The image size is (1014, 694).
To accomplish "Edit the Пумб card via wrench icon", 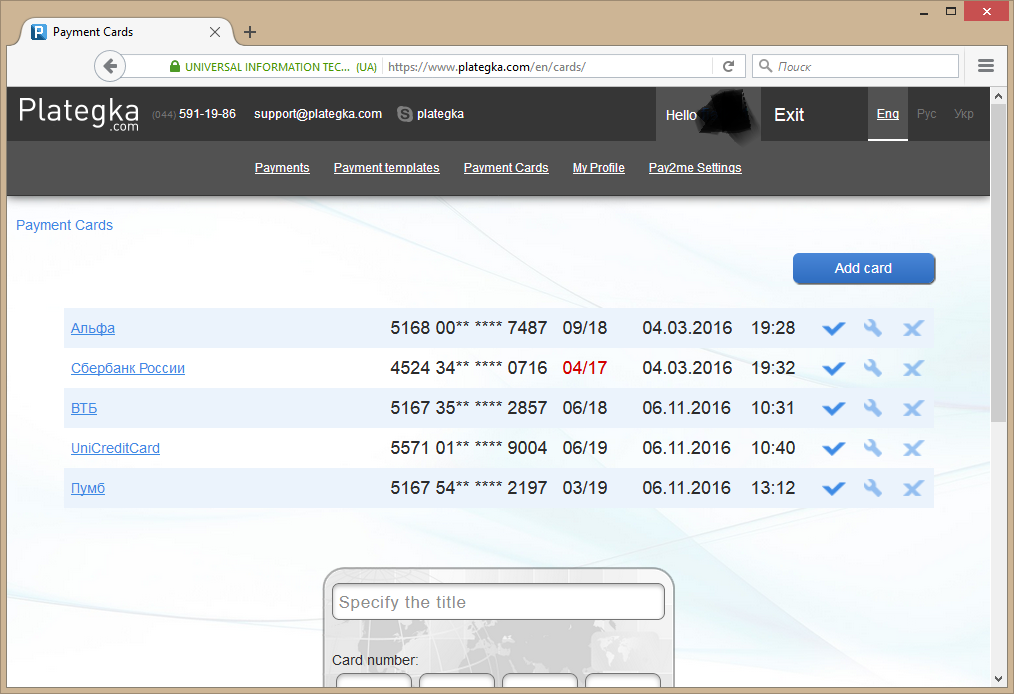I will (x=873, y=488).
